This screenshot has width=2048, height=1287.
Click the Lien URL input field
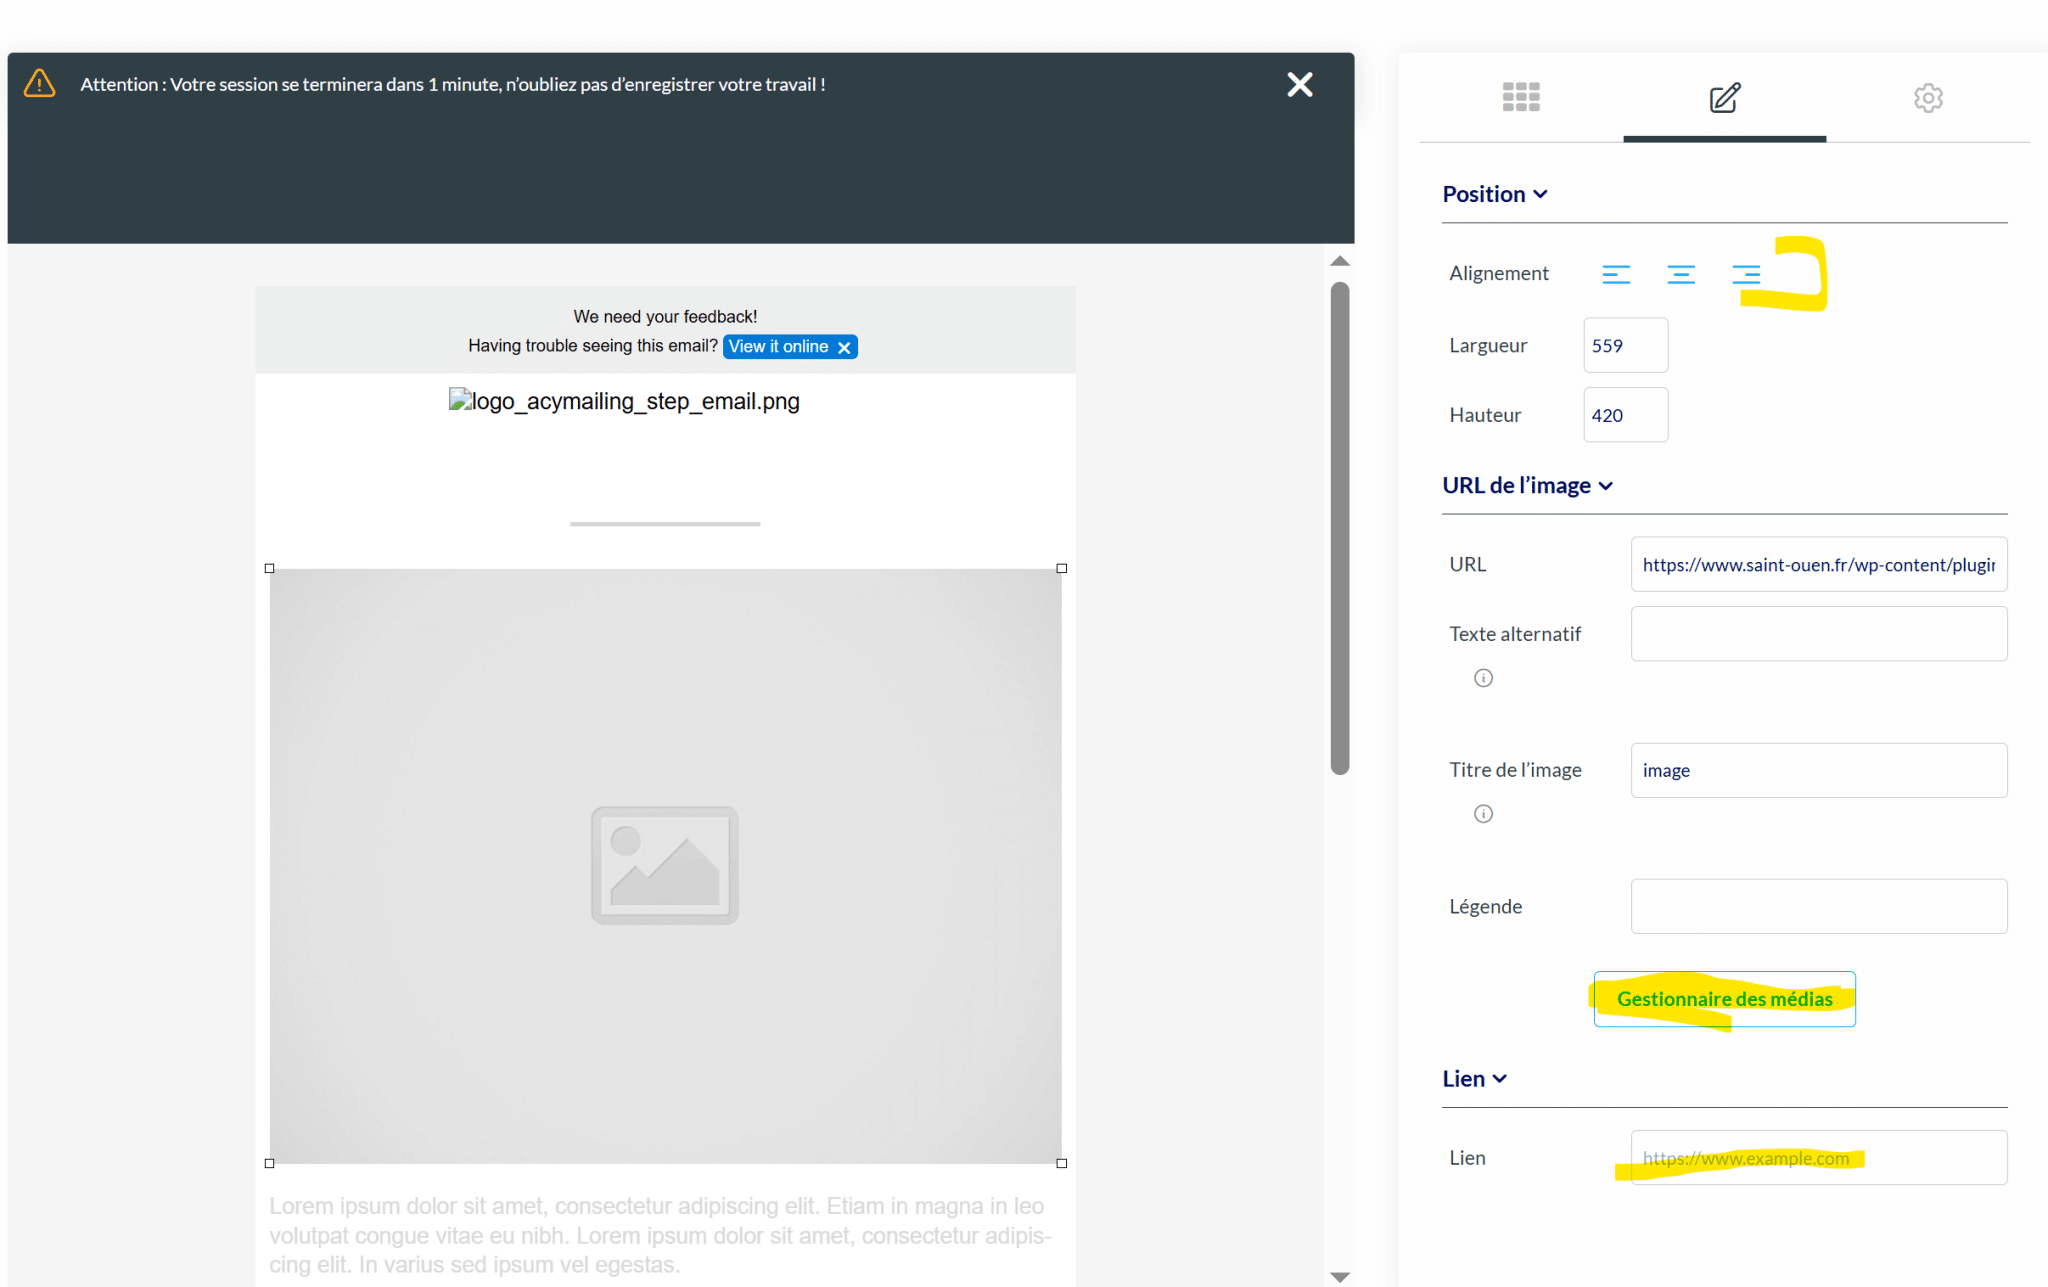pyautogui.click(x=1818, y=1158)
